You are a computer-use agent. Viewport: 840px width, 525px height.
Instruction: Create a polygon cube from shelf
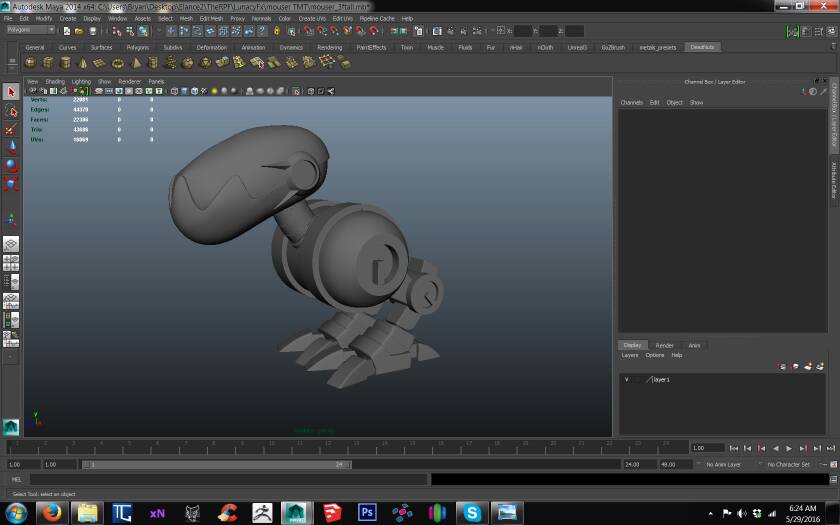point(48,63)
